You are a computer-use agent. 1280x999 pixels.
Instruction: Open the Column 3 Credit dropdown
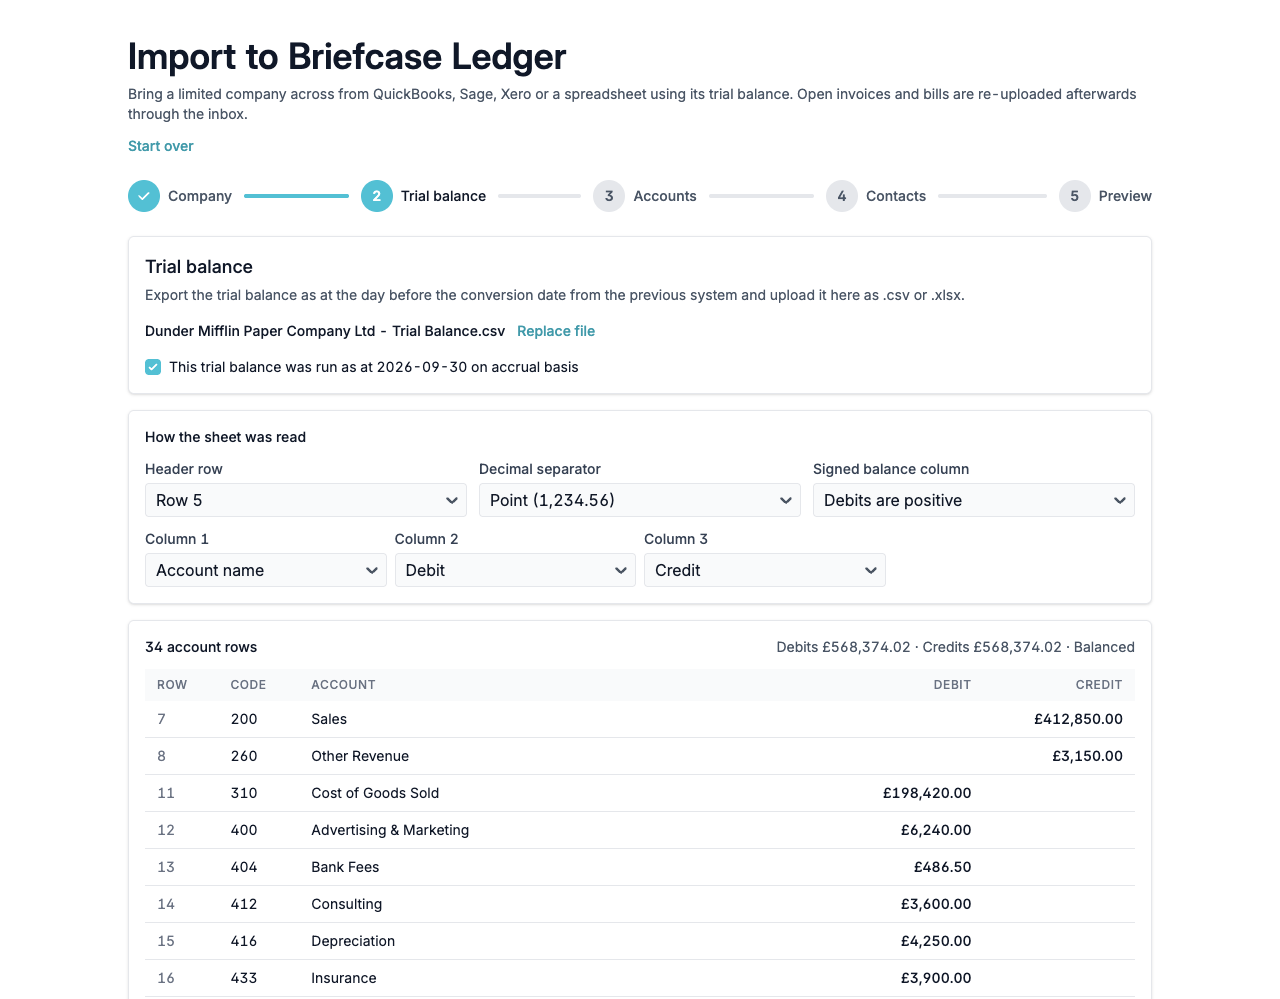pyautogui.click(x=765, y=570)
